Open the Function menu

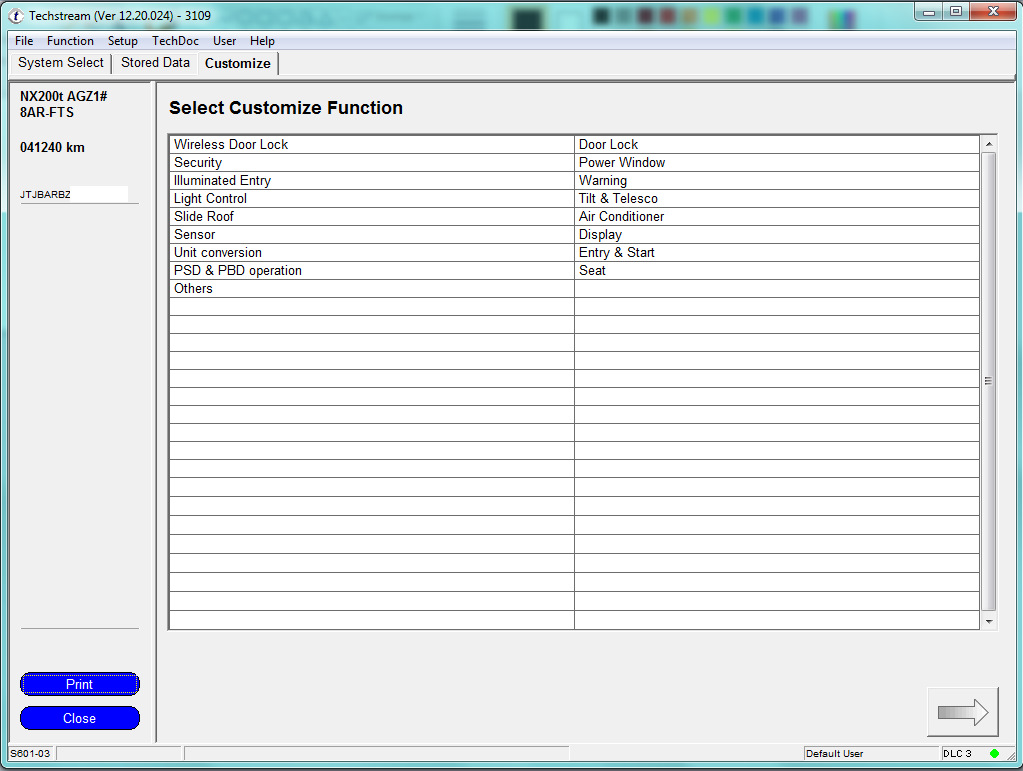(70, 40)
